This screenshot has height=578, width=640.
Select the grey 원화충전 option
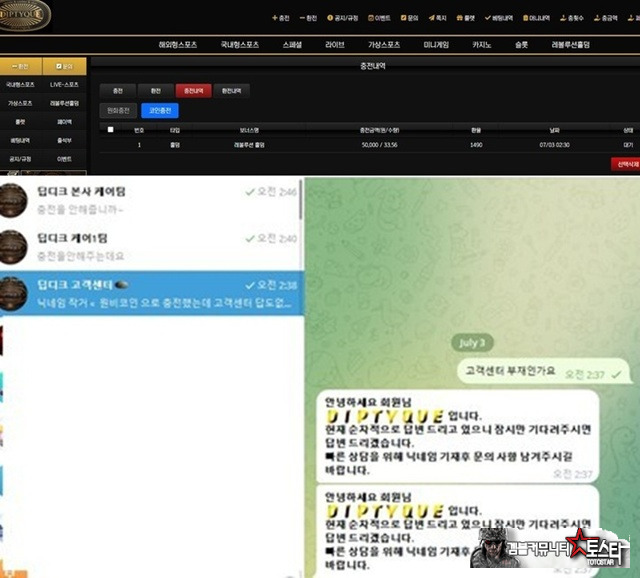click(118, 111)
